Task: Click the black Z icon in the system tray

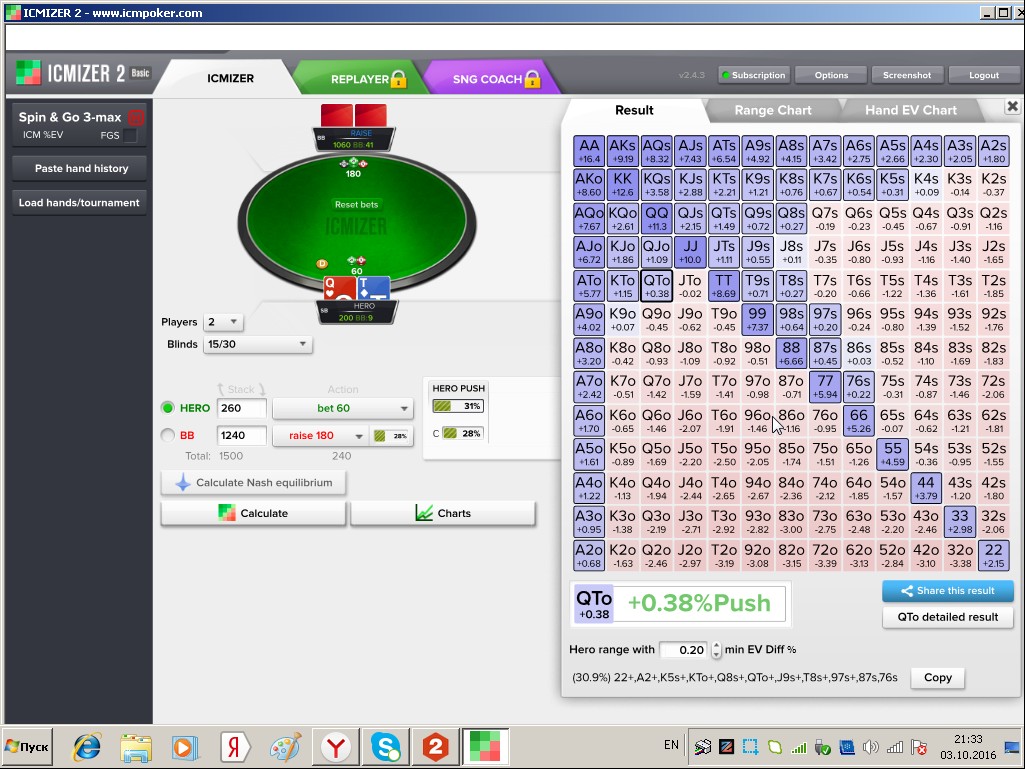Action: point(726,747)
